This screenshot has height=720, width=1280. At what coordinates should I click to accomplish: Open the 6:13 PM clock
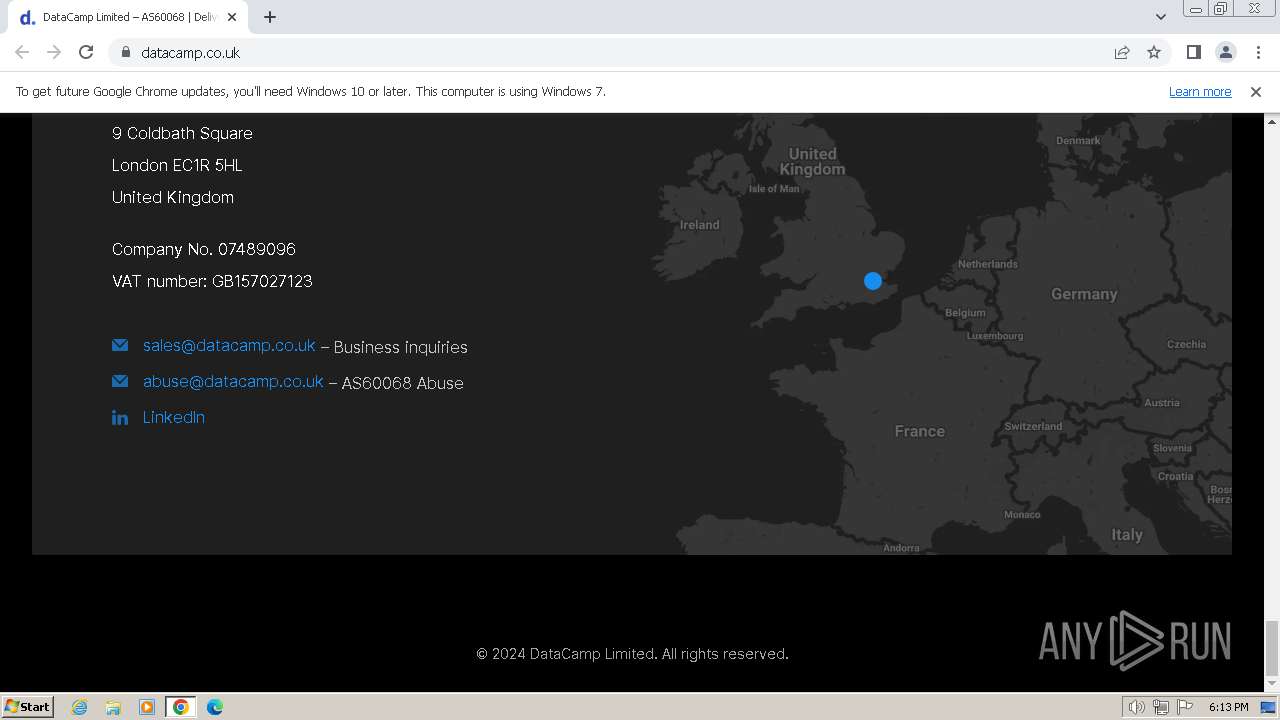point(1228,707)
